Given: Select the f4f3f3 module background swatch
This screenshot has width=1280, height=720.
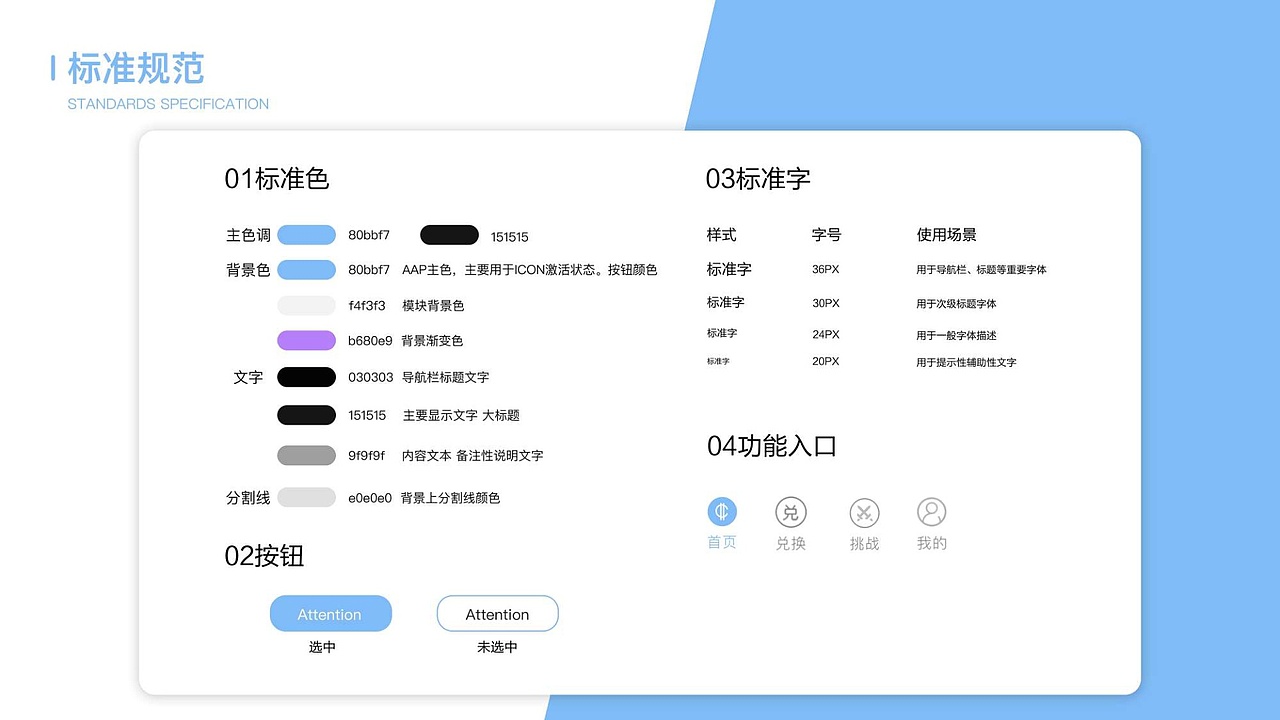Looking at the screenshot, I should pyautogui.click(x=306, y=305).
